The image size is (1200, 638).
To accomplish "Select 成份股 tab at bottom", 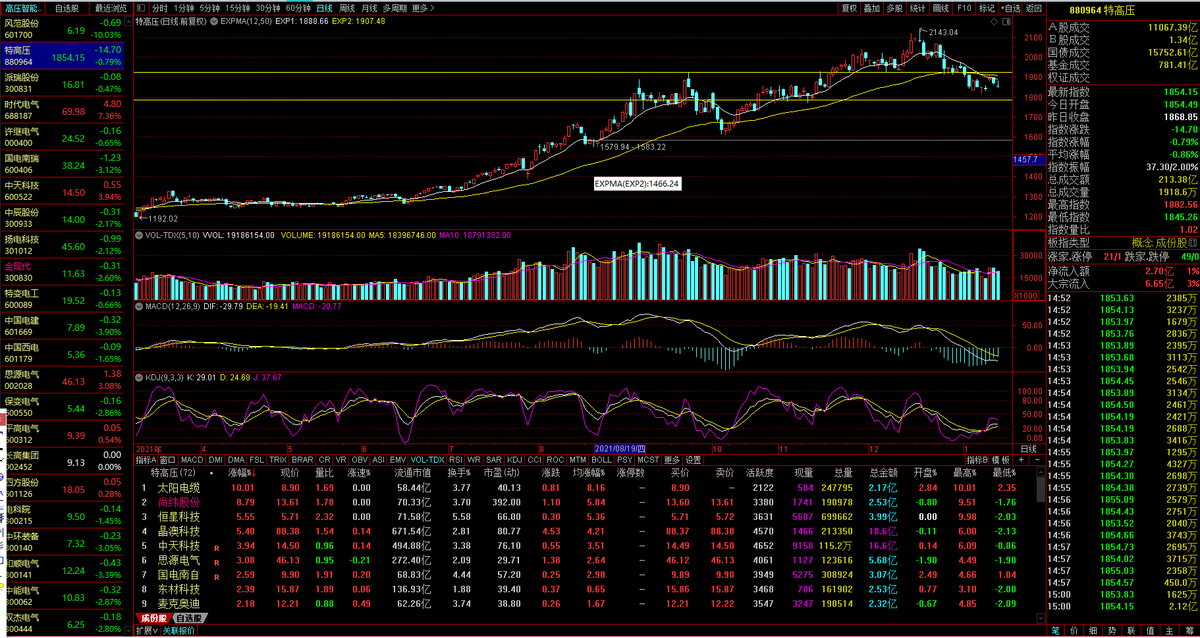I will click(154, 619).
